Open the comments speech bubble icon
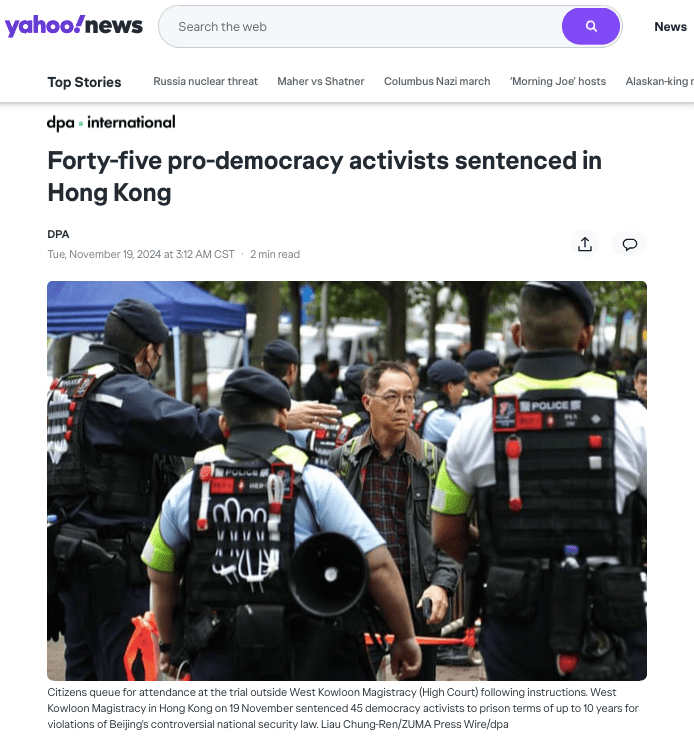The width and height of the screenshot is (694, 737). (630, 244)
